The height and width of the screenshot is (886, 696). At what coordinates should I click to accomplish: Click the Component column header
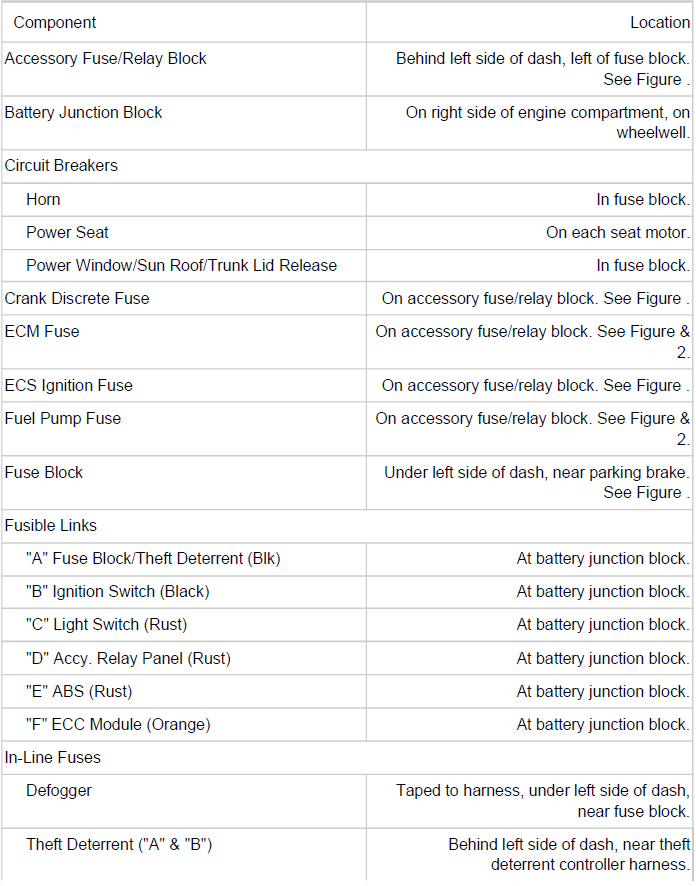pos(55,22)
